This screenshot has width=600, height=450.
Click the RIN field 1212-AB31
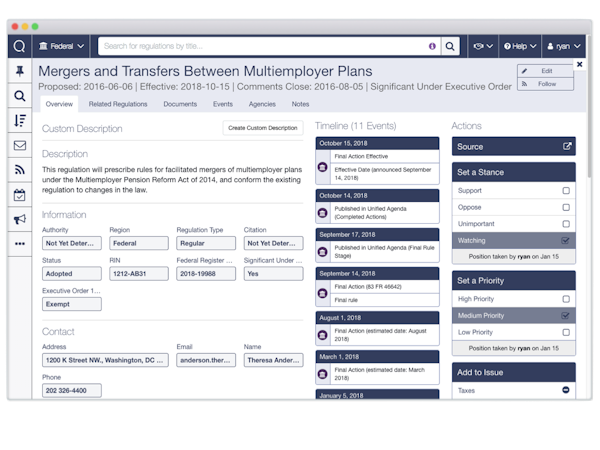click(139, 274)
